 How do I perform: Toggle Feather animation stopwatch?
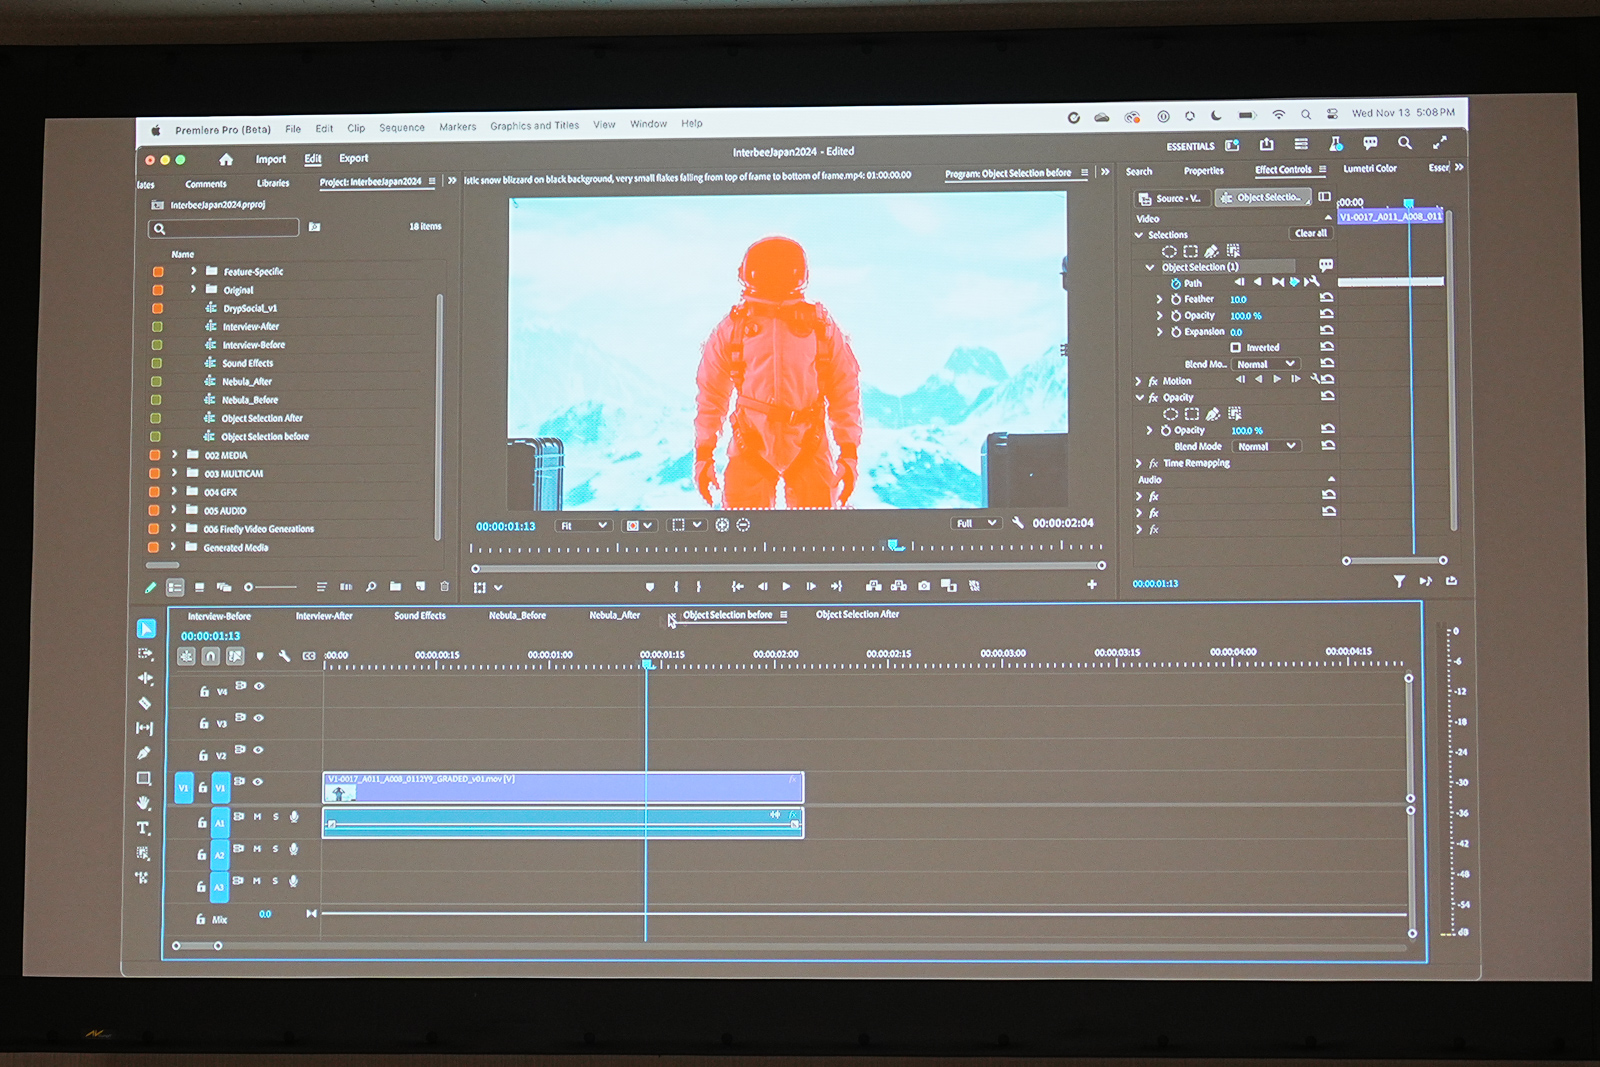(x=1176, y=299)
